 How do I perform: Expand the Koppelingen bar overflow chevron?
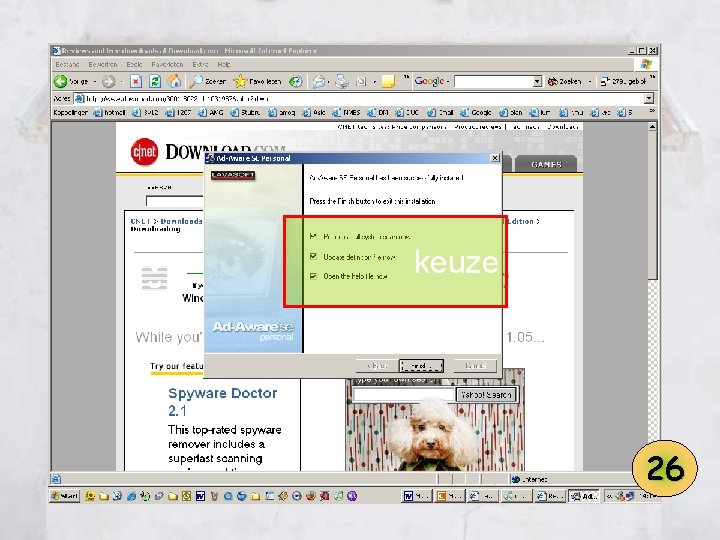tap(652, 111)
